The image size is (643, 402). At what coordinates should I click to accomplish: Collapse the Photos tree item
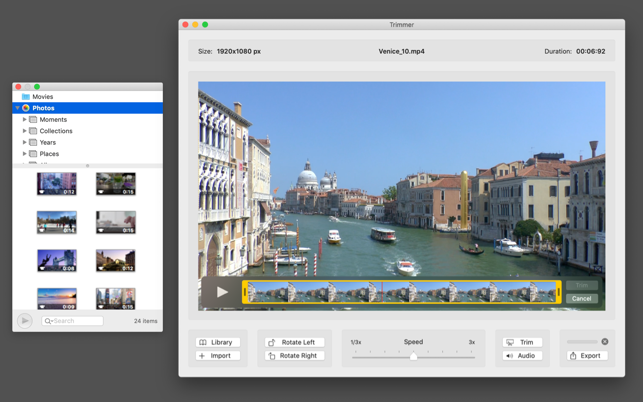point(18,108)
